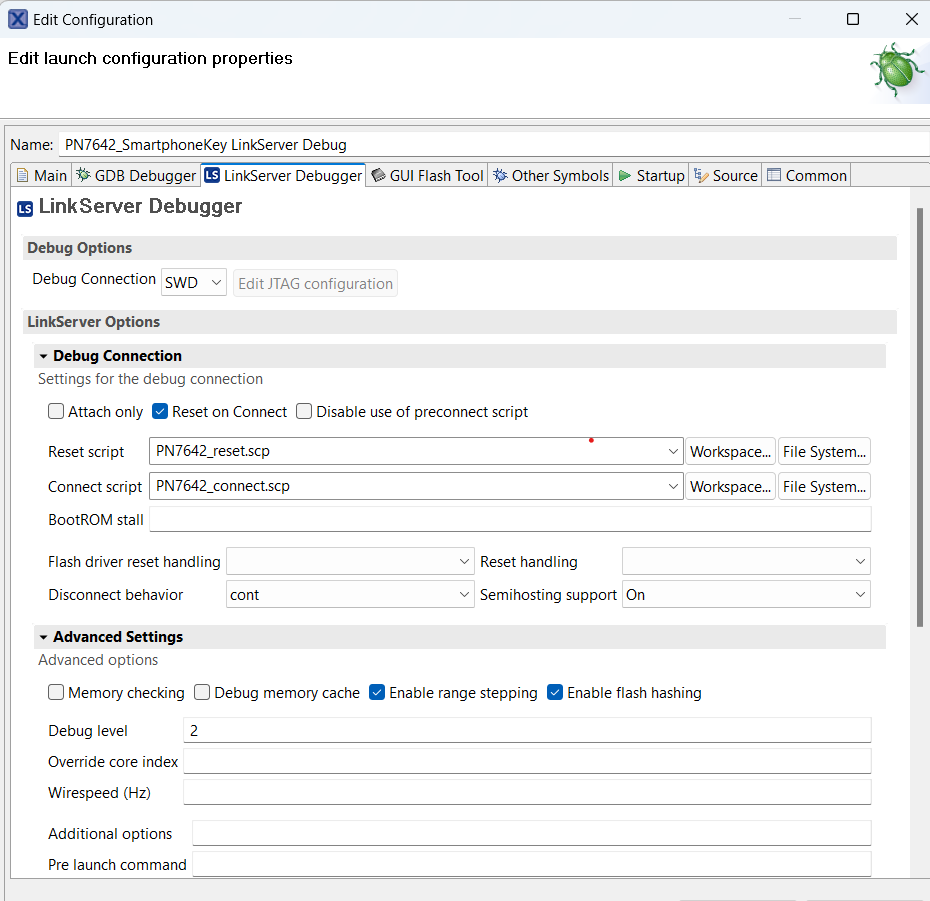Click the Pre launch command field
The image size is (930, 901).
click(x=531, y=864)
